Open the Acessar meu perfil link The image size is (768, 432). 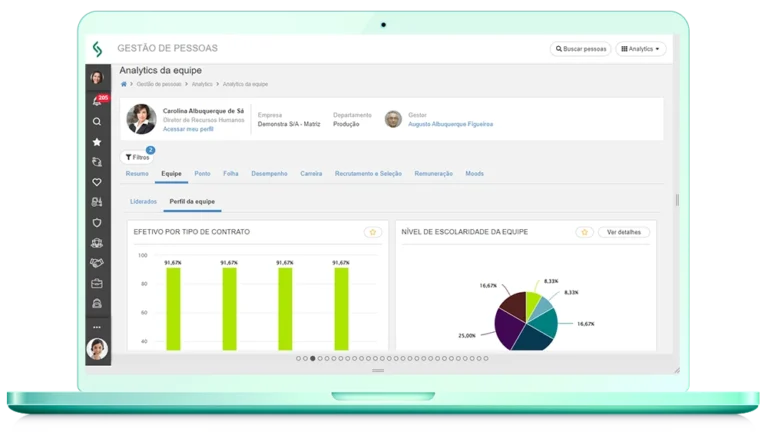(187, 130)
